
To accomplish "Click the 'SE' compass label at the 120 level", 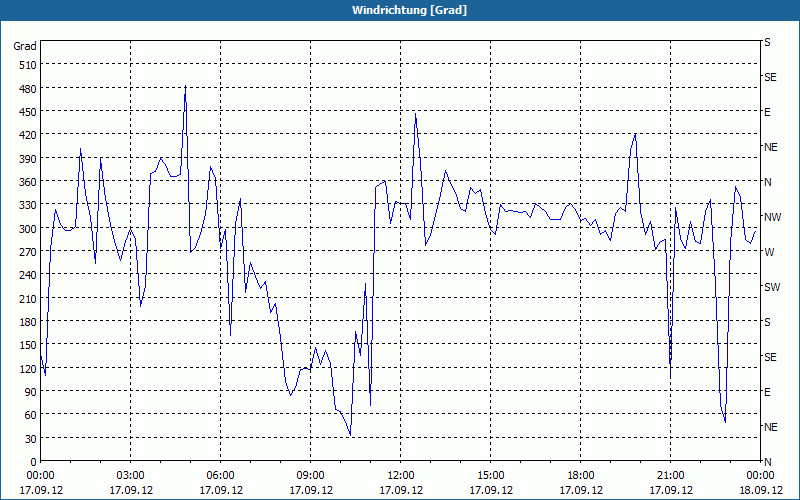I will click(x=770, y=357).
